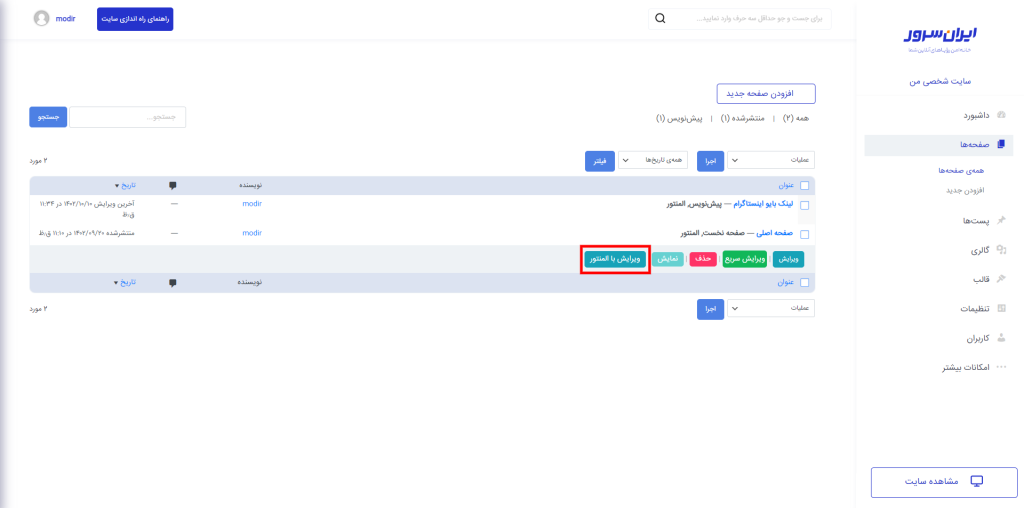1024x508 pixels.
Task: Click the three-dots icon for امکانات بیشتر
Action: click(1002, 367)
